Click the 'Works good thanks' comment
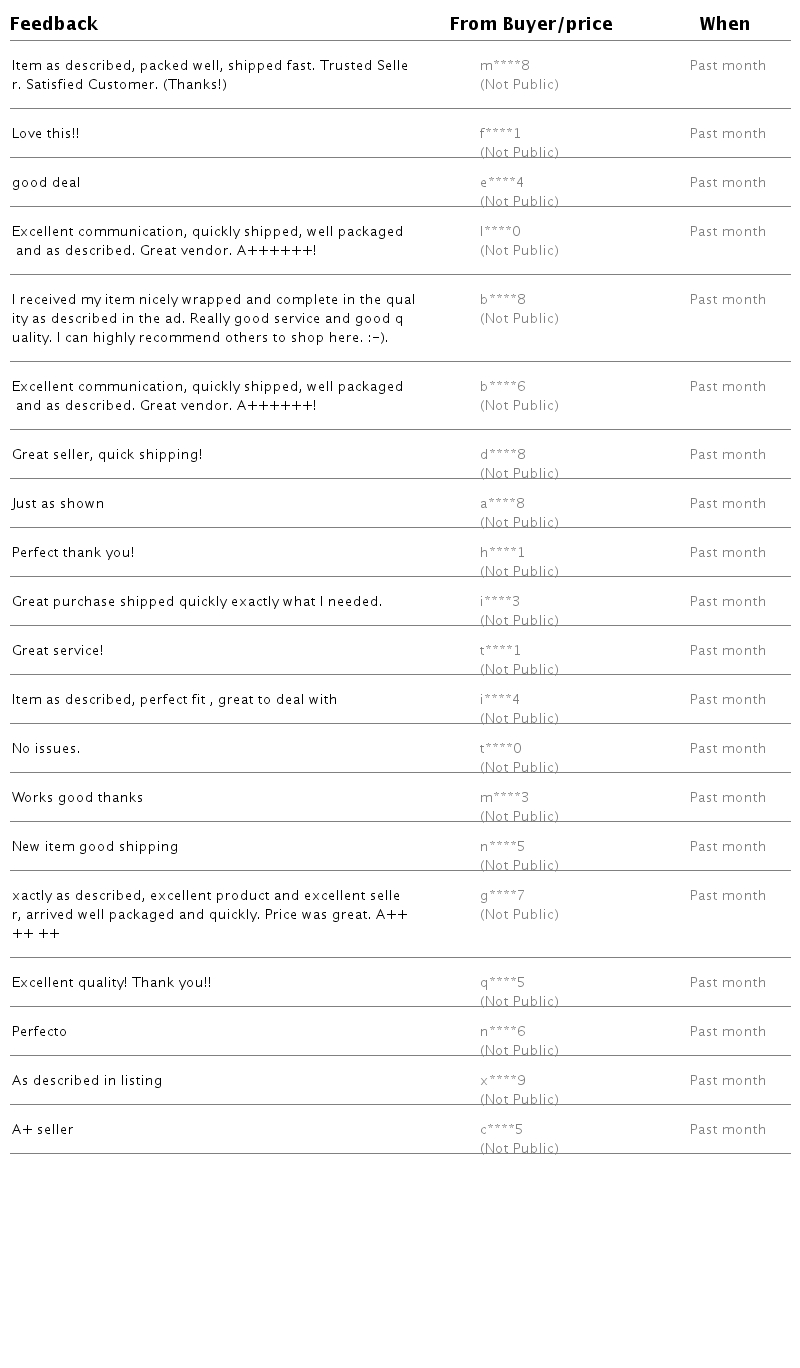Screen dimensions: 800x1368 pyautogui.click(x=78, y=798)
